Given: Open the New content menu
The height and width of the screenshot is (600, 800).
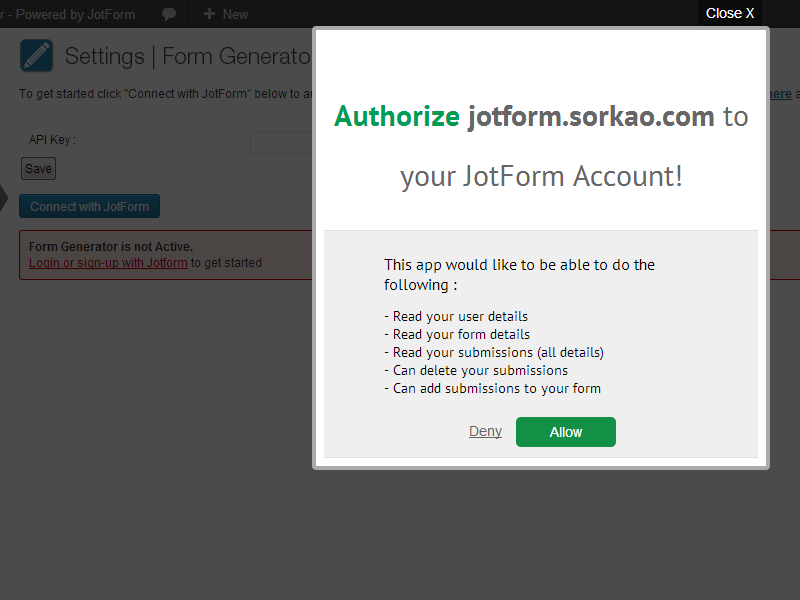Looking at the screenshot, I should [226, 14].
